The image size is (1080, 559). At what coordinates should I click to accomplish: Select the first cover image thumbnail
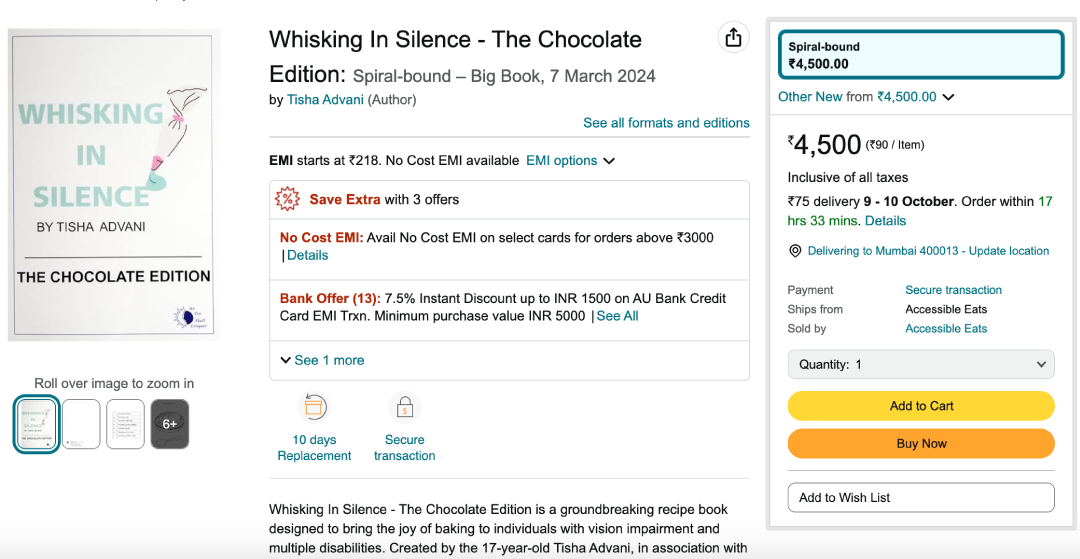pyautogui.click(x=37, y=424)
